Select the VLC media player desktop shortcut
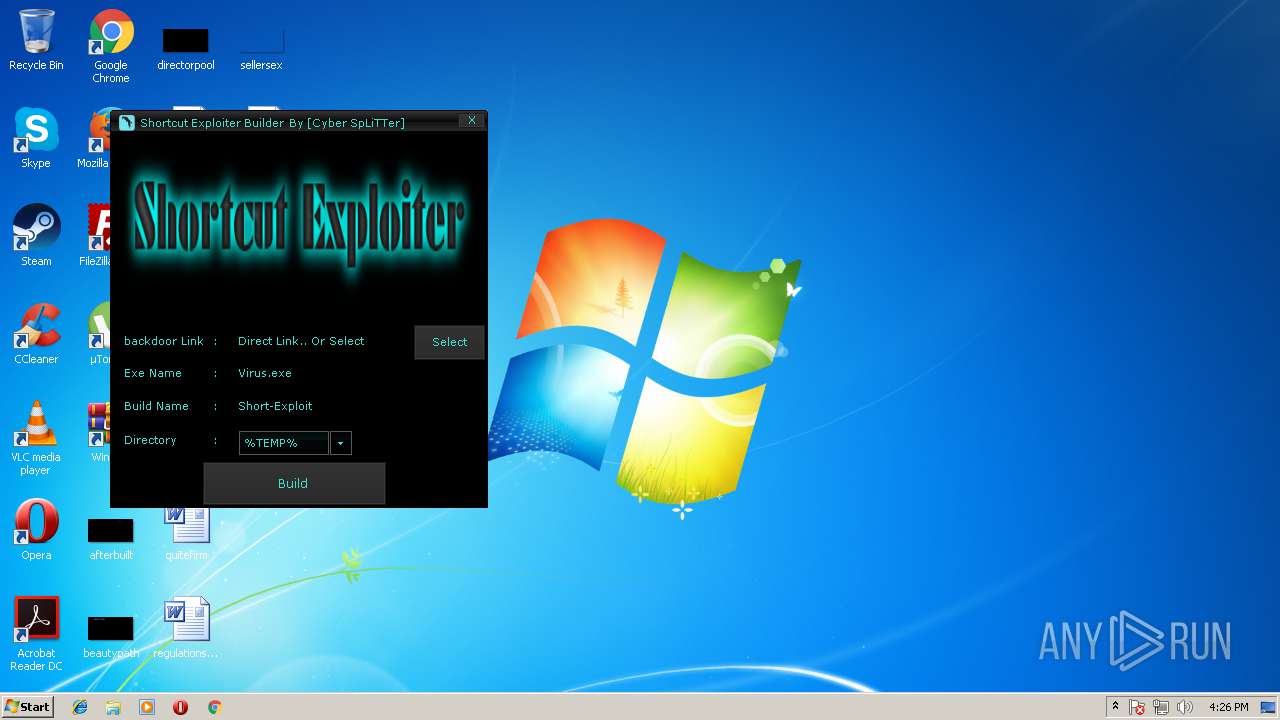Viewport: 1280px width, 720px height. tap(36, 438)
